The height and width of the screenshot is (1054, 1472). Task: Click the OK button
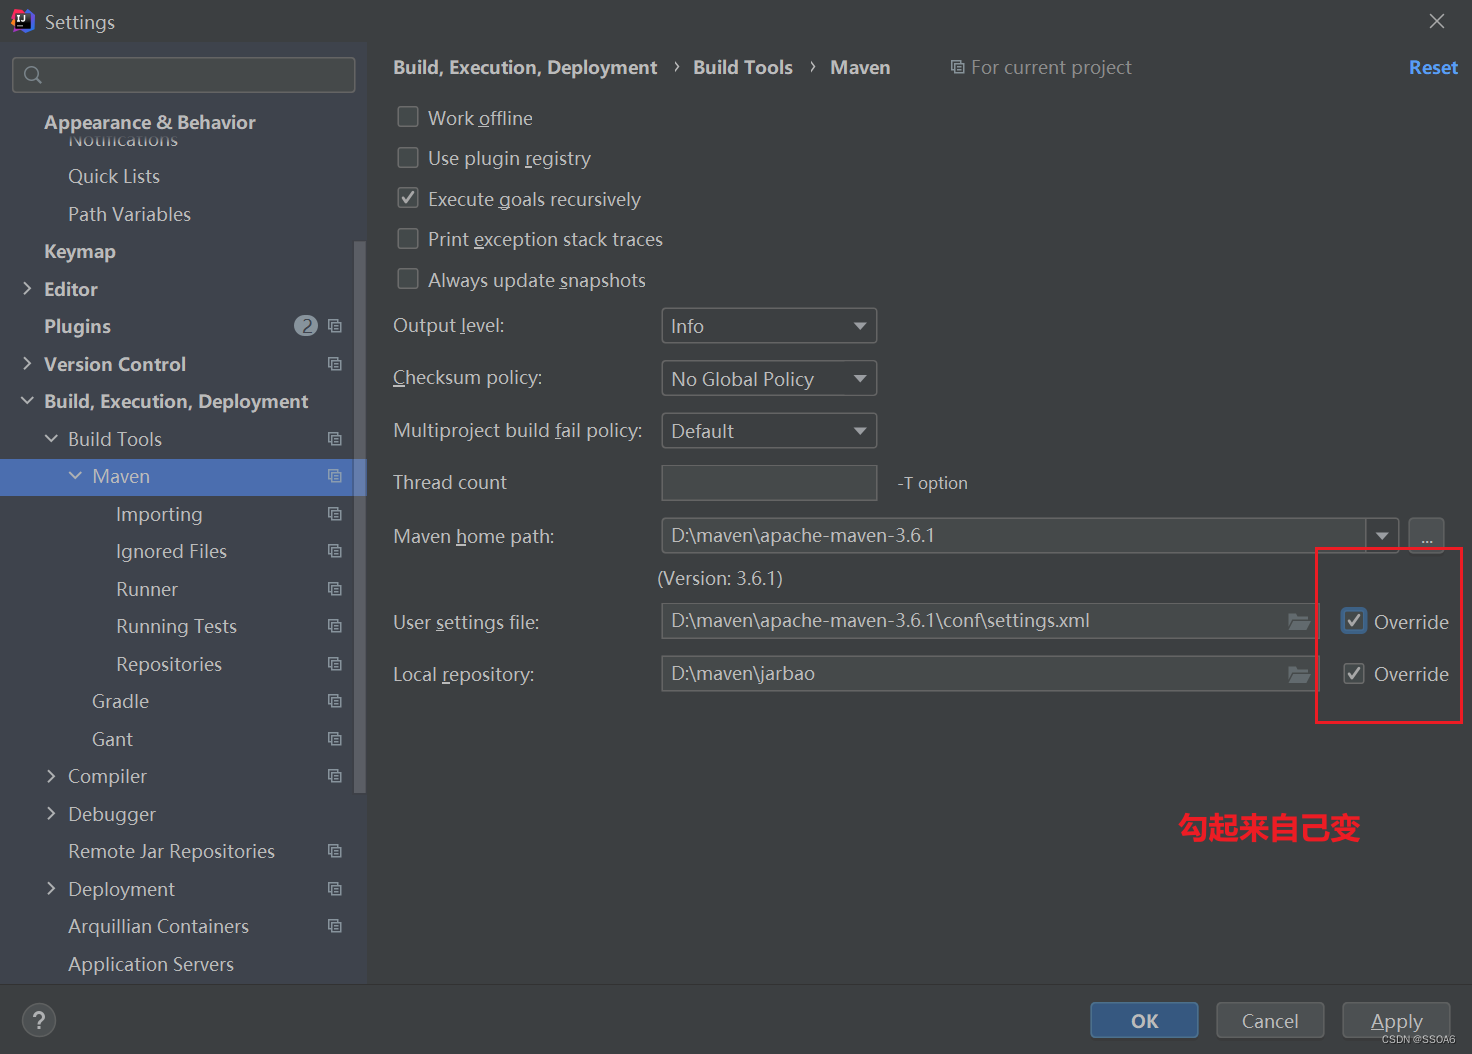coord(1144,1020)
